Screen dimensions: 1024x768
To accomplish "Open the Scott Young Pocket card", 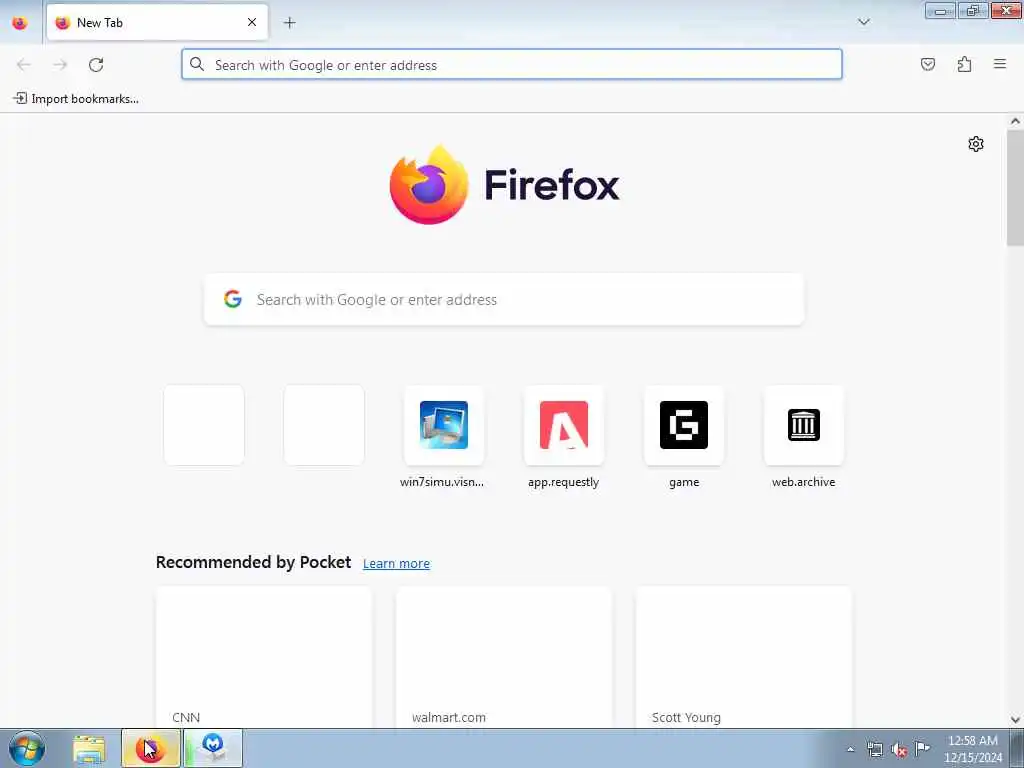I will pyautogui.click(x=744, y=657).
